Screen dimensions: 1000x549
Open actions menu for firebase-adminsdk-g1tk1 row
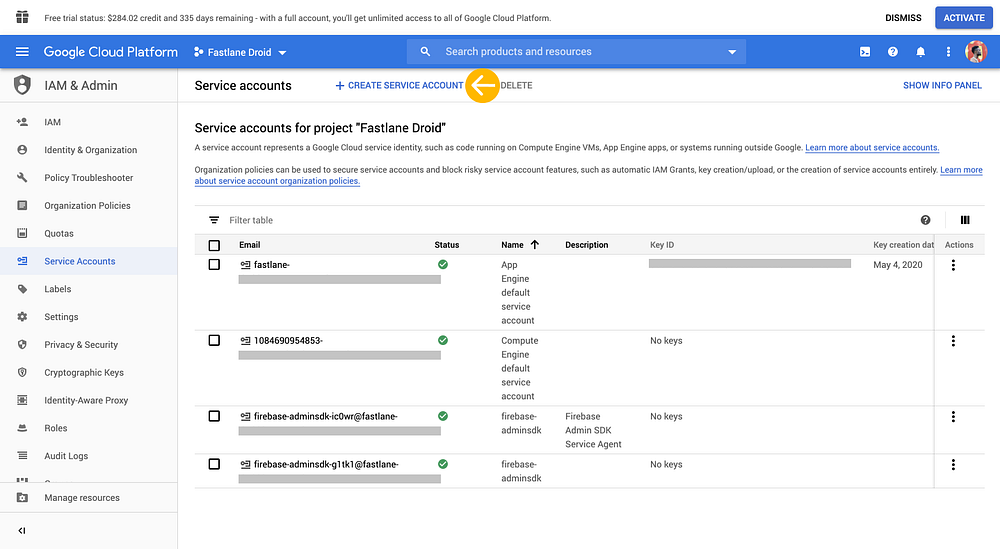point(953,465)
